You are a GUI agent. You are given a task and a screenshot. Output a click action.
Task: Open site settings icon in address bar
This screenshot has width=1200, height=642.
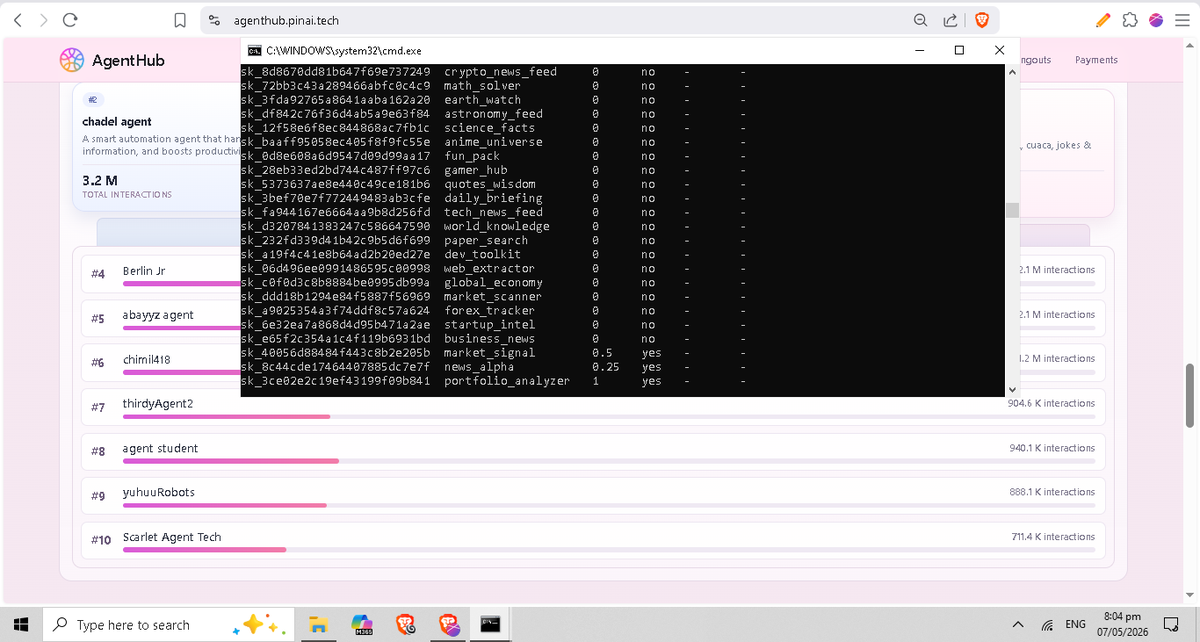click(214, 20)
